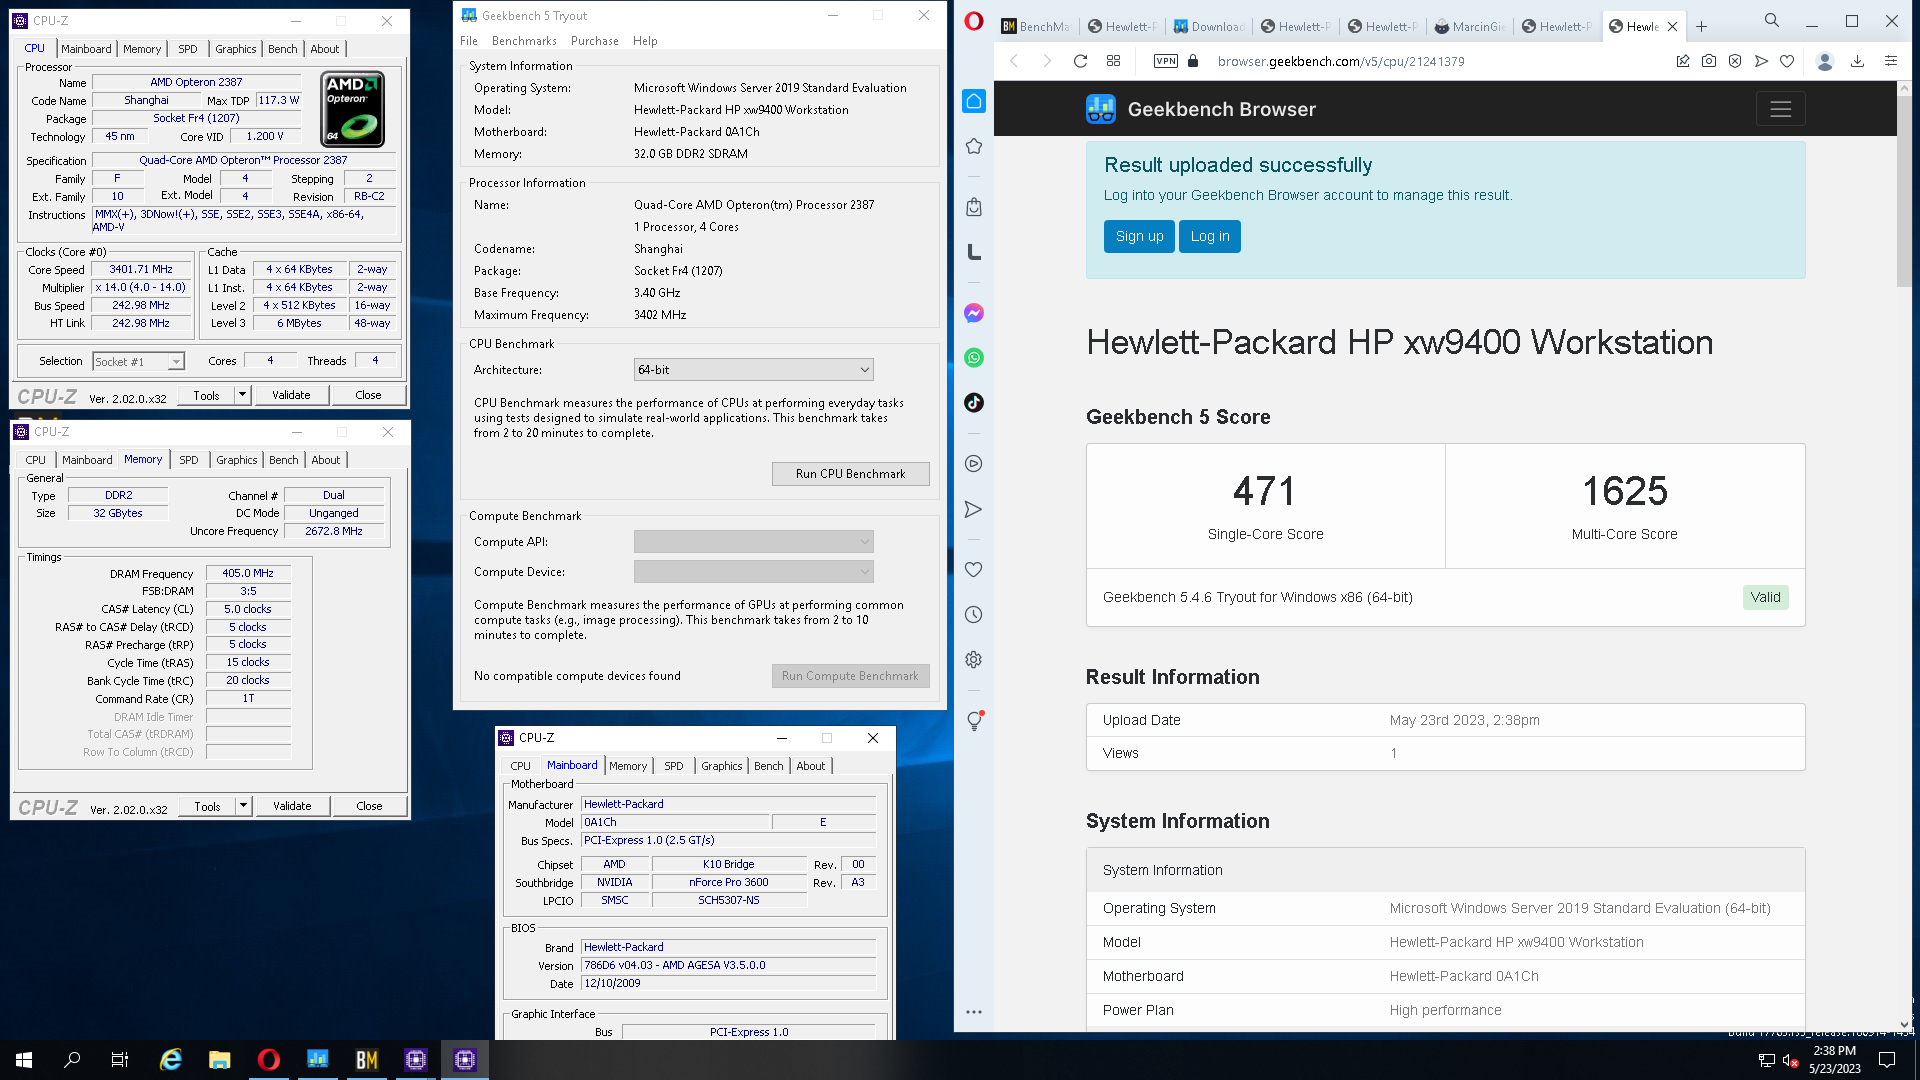The height and width of the screenshot is (1080, 1920).
Task: Open notification center on taskbar
Action: point(1887,1060)
